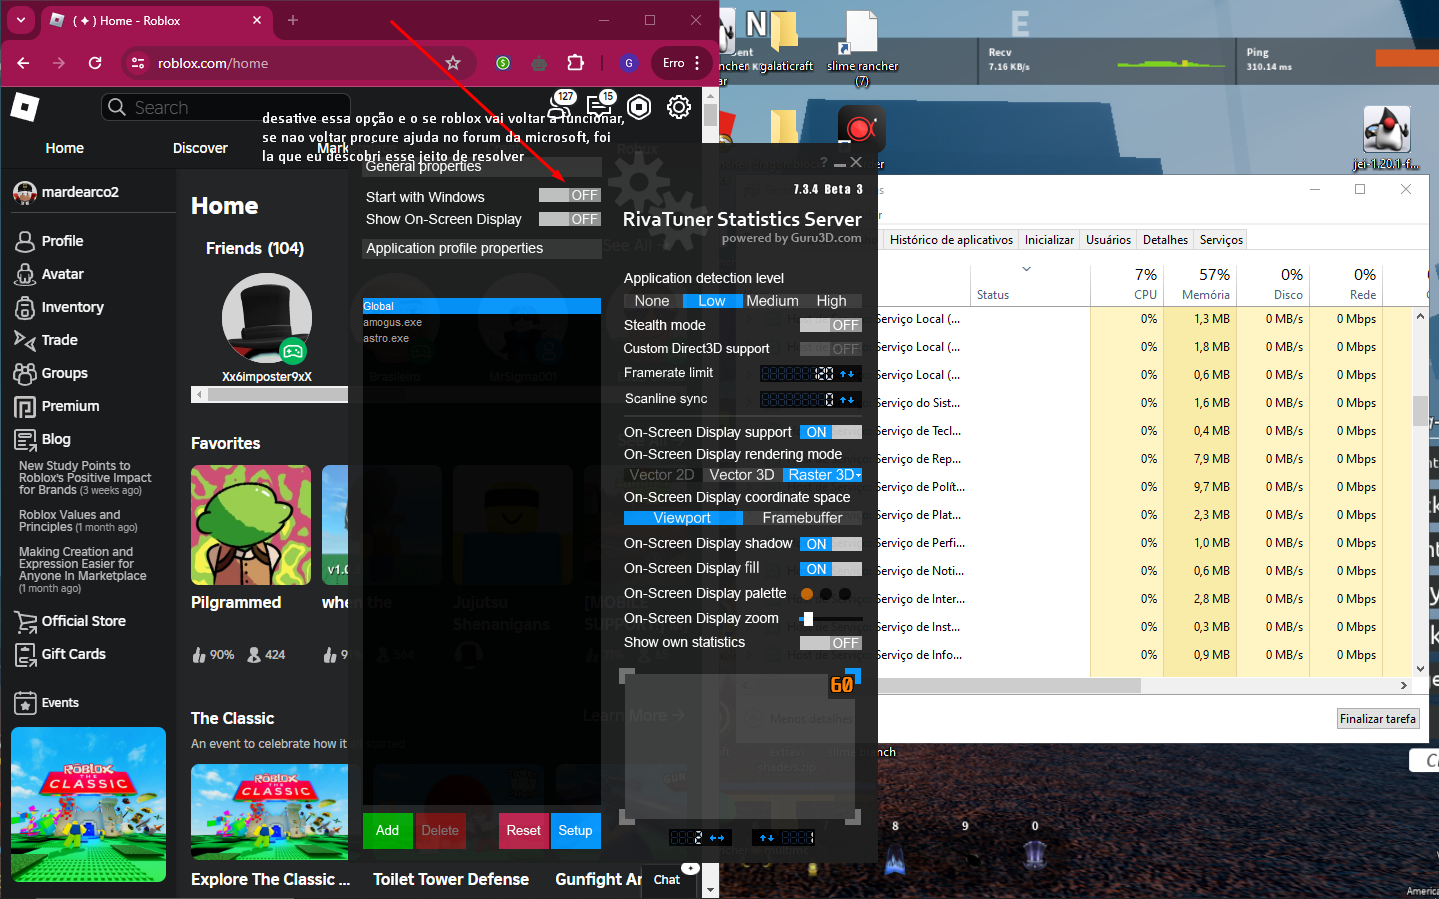Open Chrome three-dot menu

coord(697,63)
